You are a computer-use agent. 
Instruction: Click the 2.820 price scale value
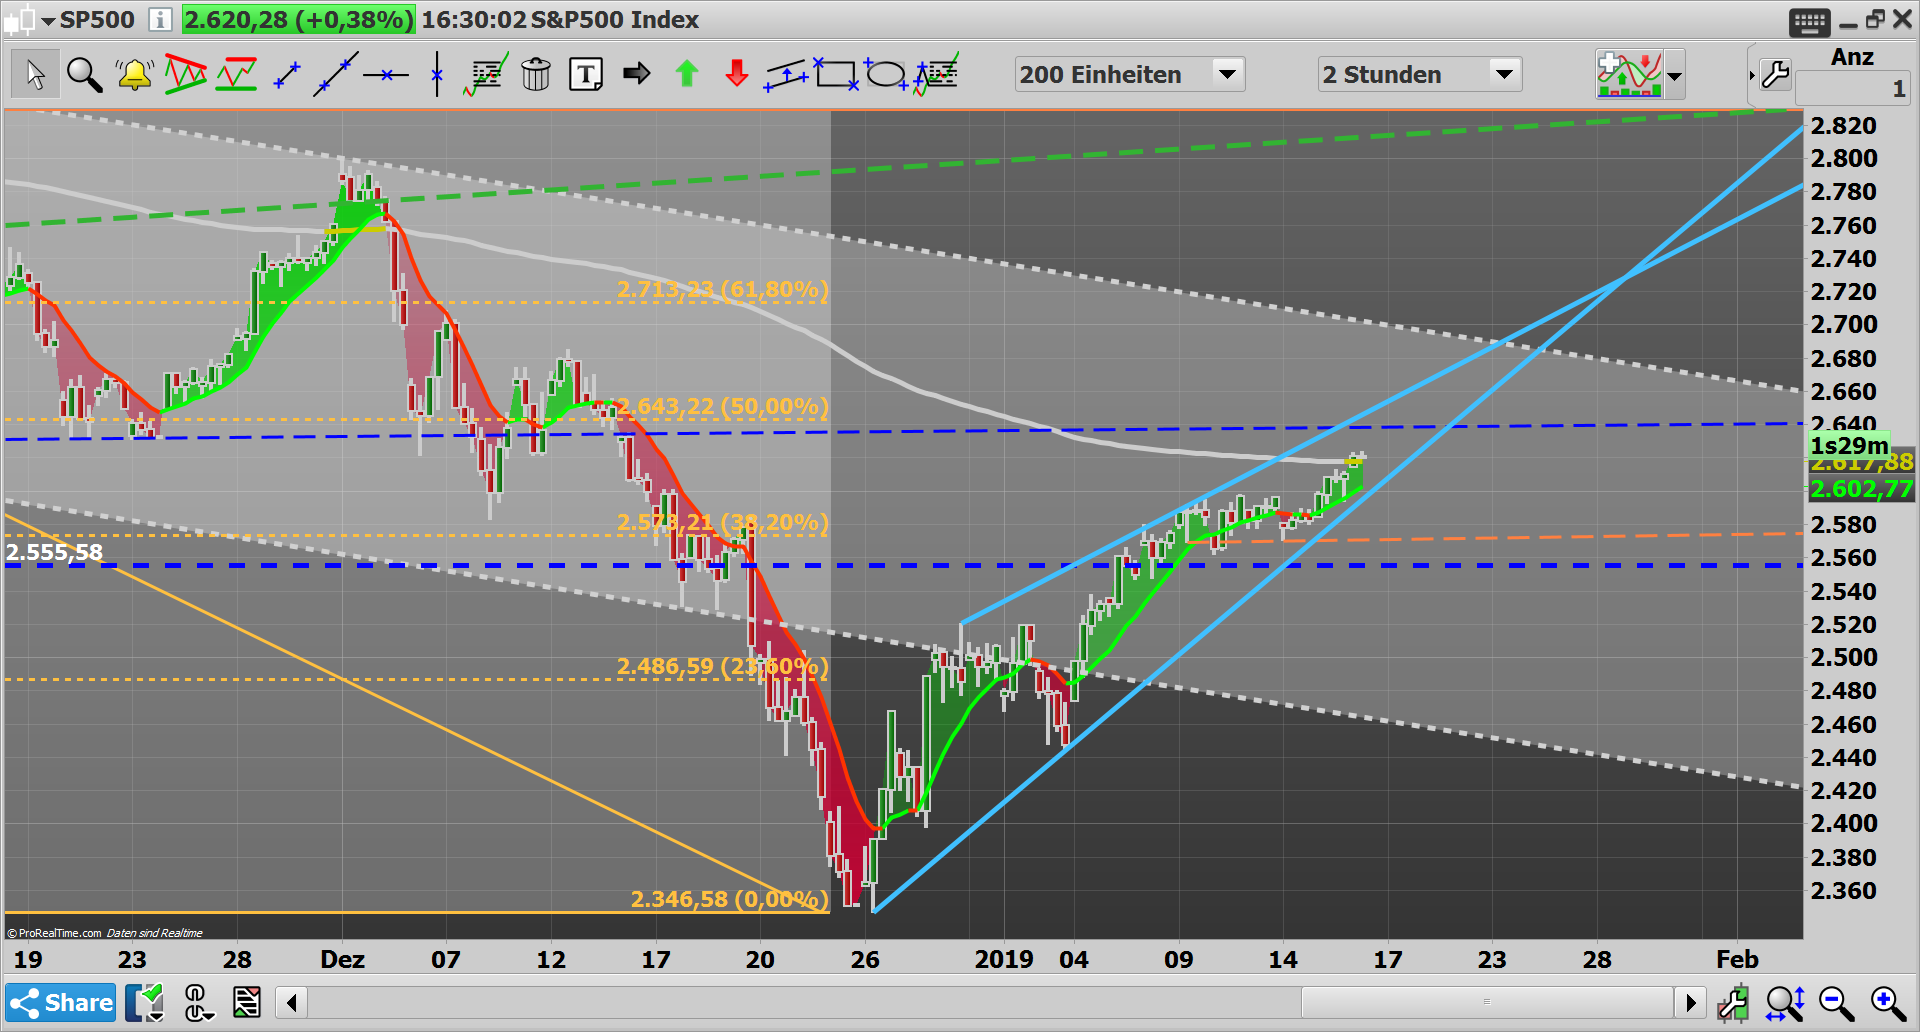pyautogui.click(x=1844, y=125)
